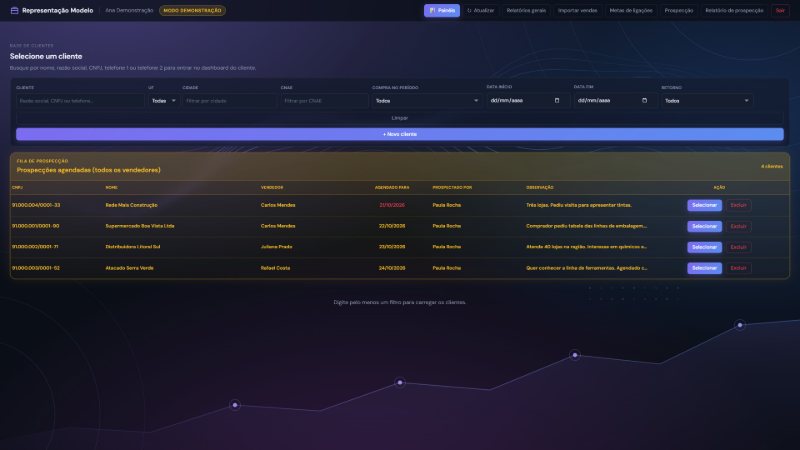Screen dimensions: 800x450
Task: Click vendedor Juliana Prado cell
Action: tap(277, 247)
